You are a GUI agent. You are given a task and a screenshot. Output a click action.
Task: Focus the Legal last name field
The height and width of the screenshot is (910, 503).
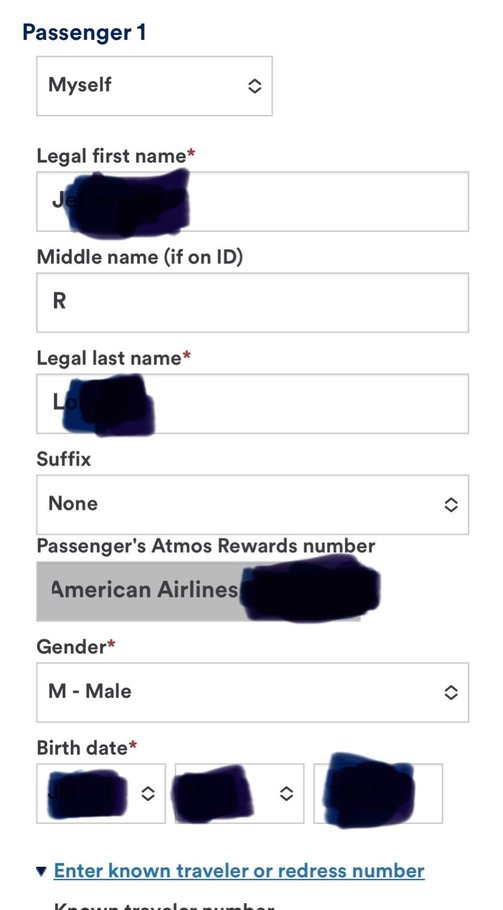252,403
